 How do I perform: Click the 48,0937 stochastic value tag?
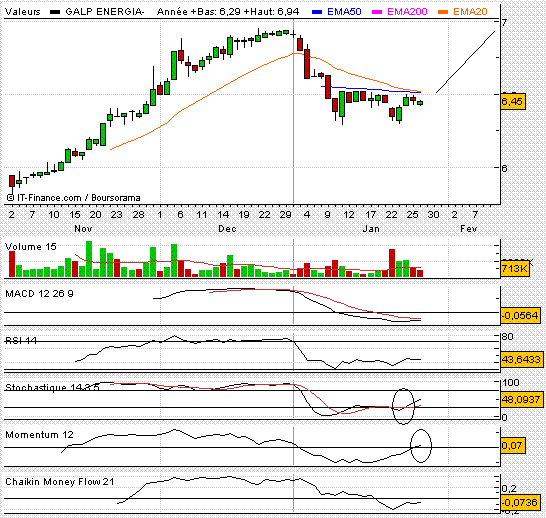click(522, 399)
